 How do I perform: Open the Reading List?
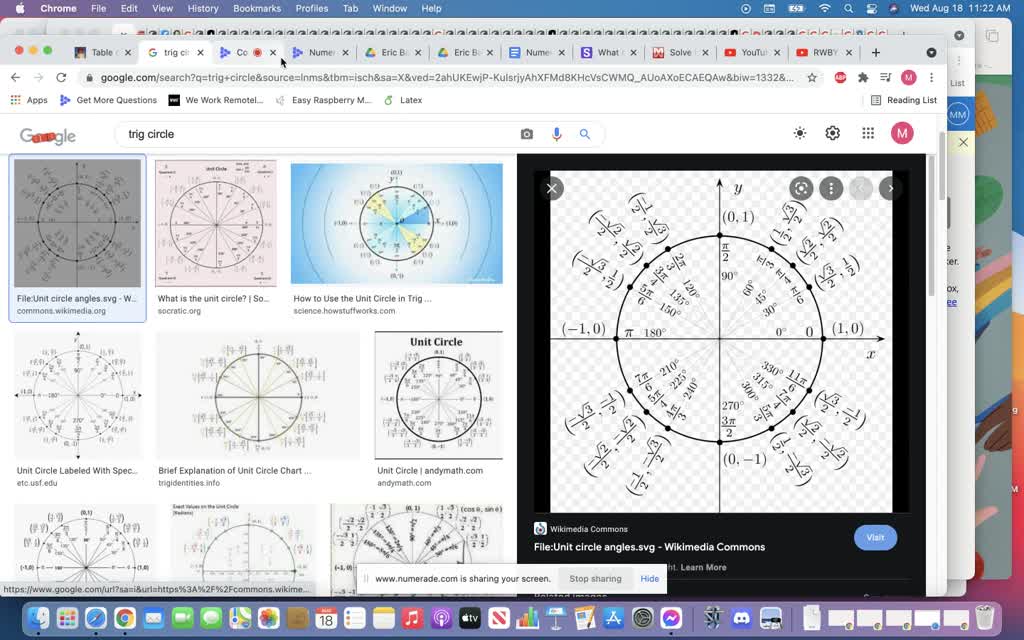[x=904, y=100]
